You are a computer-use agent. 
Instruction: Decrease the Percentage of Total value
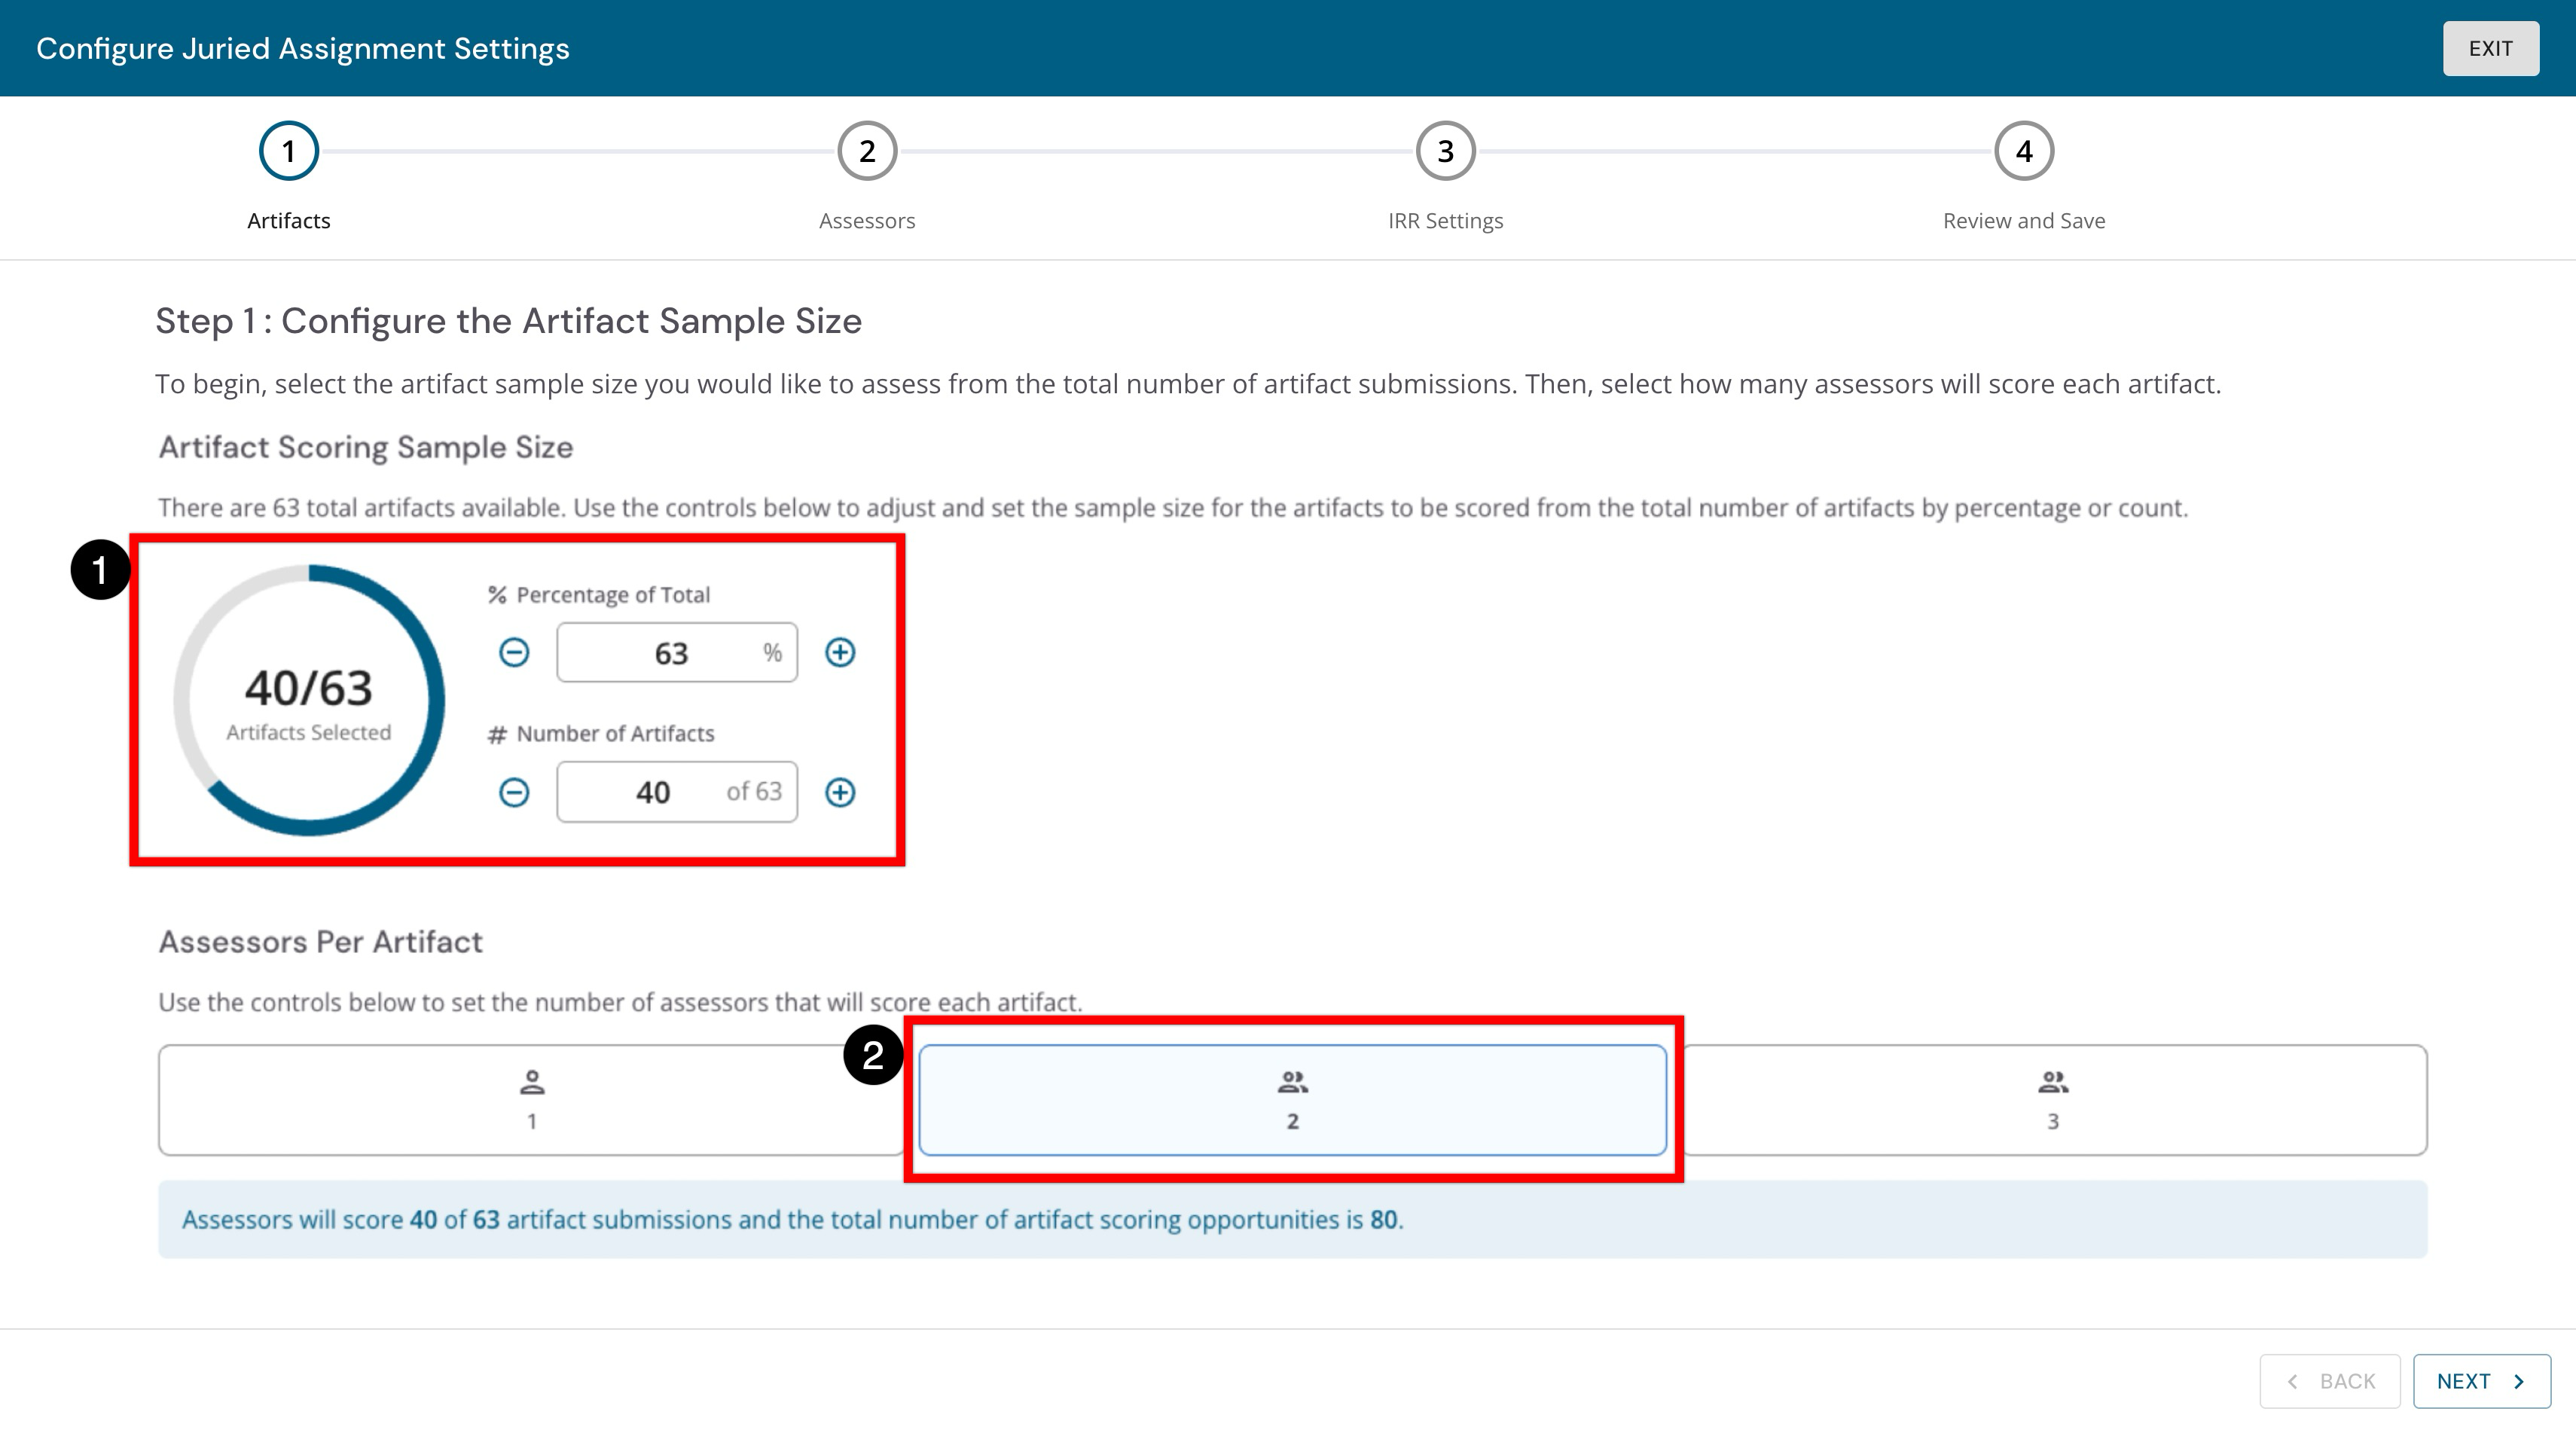[514, 653]
